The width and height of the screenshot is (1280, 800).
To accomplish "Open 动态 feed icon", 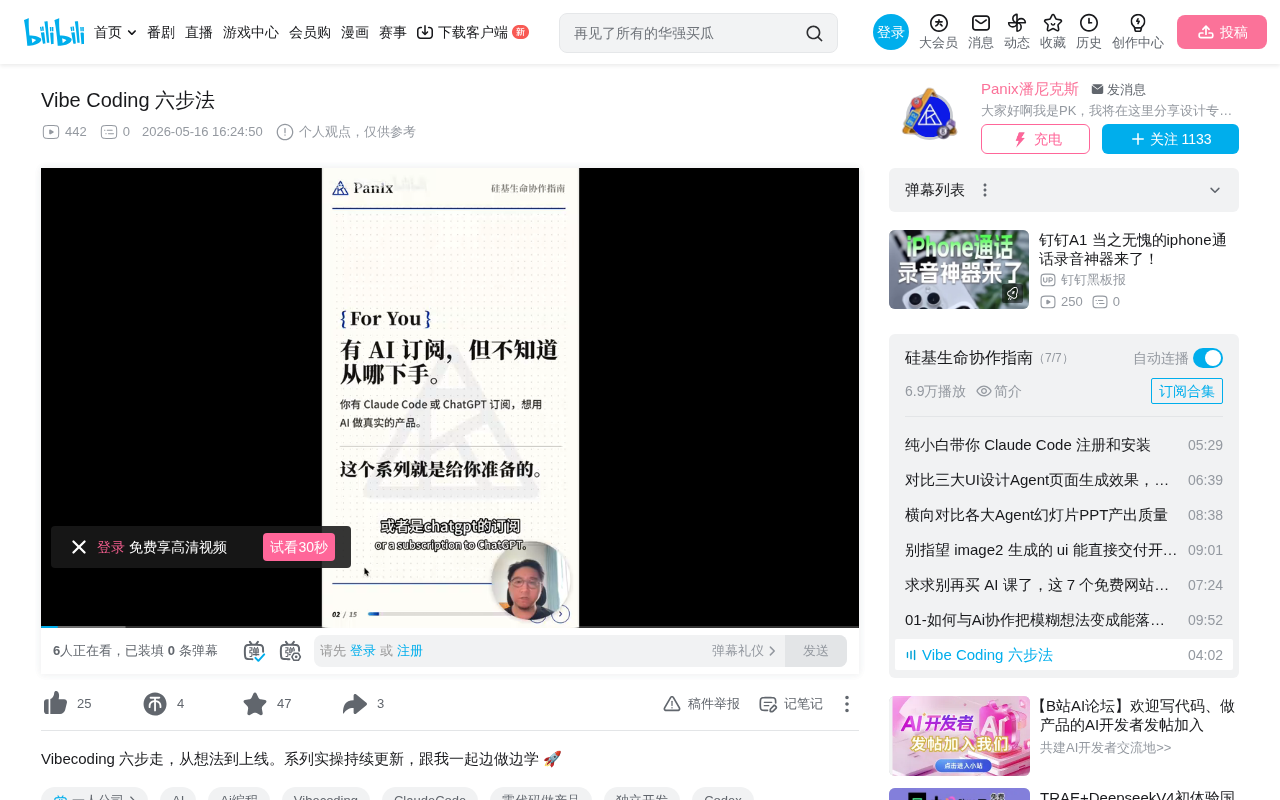I will click(1017, 32).
